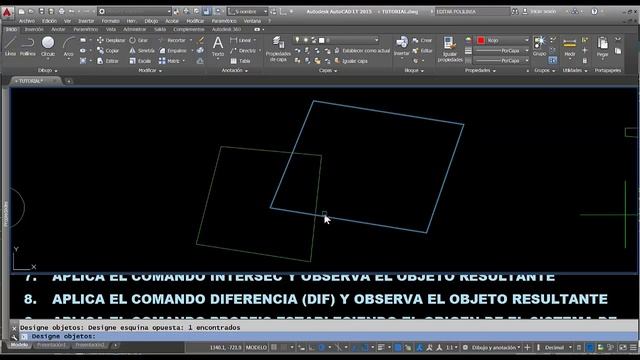Open the Decimal units dropdown
Viewport: 640px width, 360px height.
pyautogui.click(x=558, y=348)
